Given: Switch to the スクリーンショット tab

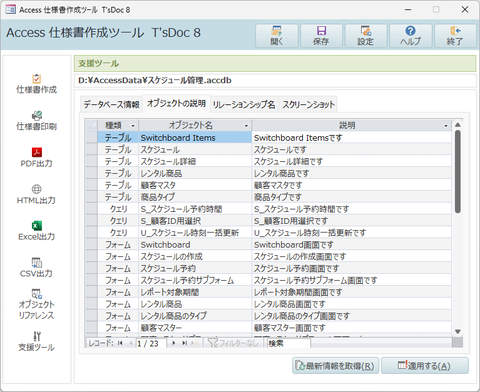Looking at the screenshot, I should click(309, 105).
